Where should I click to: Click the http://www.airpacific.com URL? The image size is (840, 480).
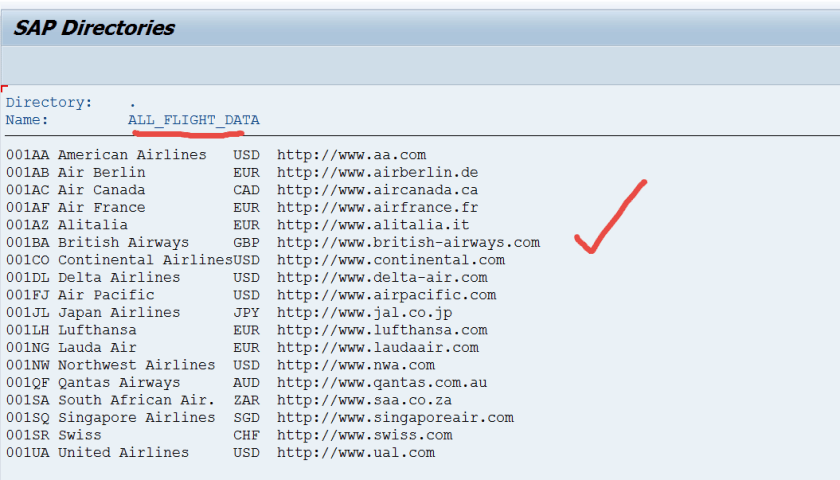pos(386,295)
